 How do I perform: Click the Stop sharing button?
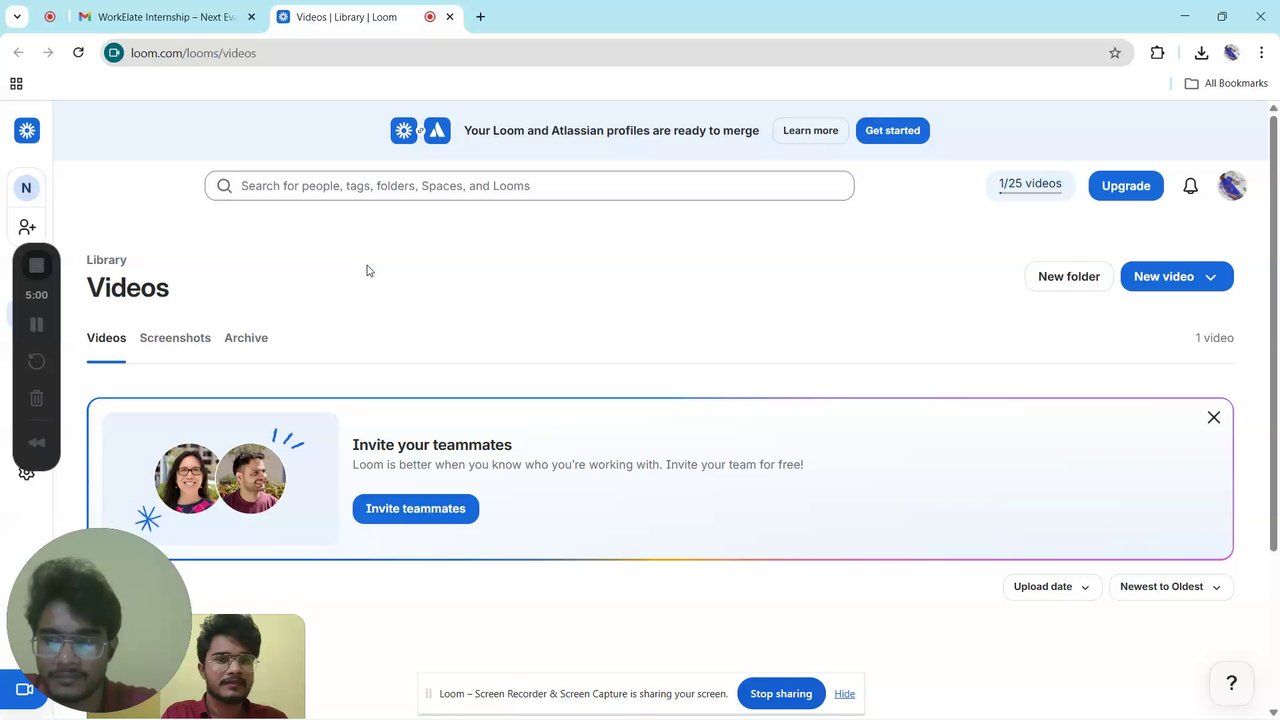(x=781, y=694)
